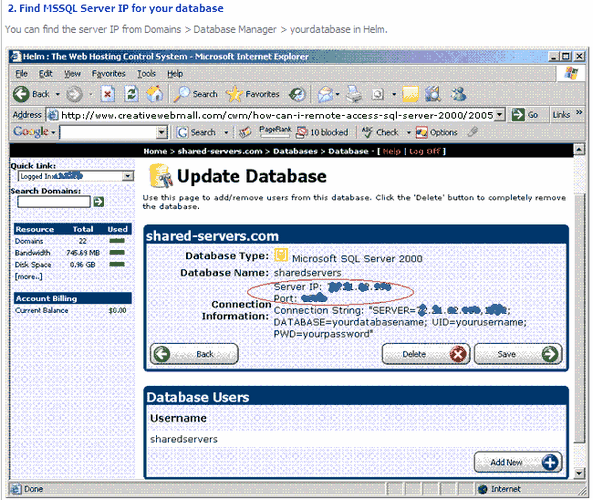Click the Edit page toolbar icon
Image resolution: width=593 pixels, height=500 pixels.
coord(378,94)
